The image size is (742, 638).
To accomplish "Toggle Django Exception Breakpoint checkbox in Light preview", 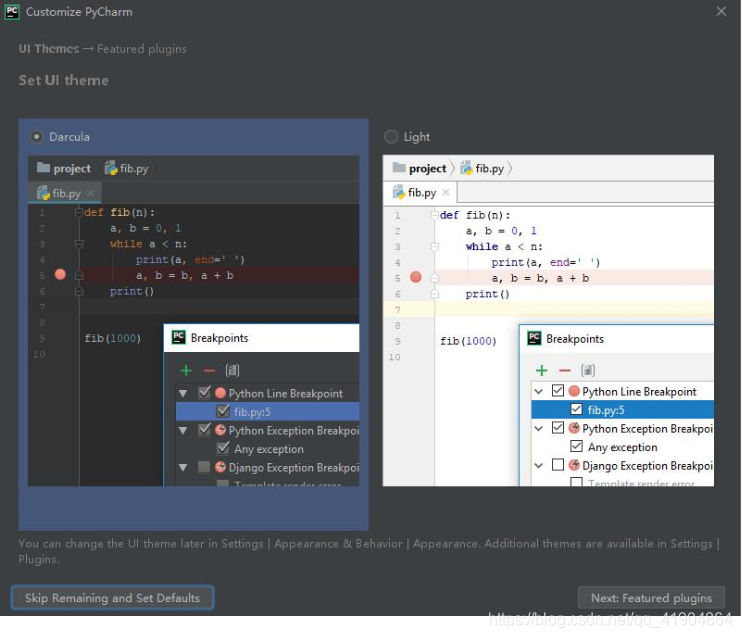I will 558,465.
